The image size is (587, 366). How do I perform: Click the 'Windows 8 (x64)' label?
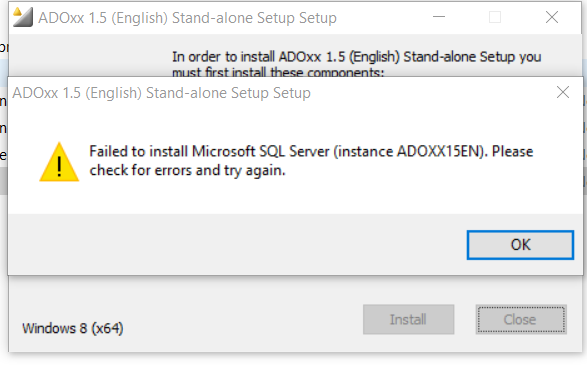tap(73, 329)
